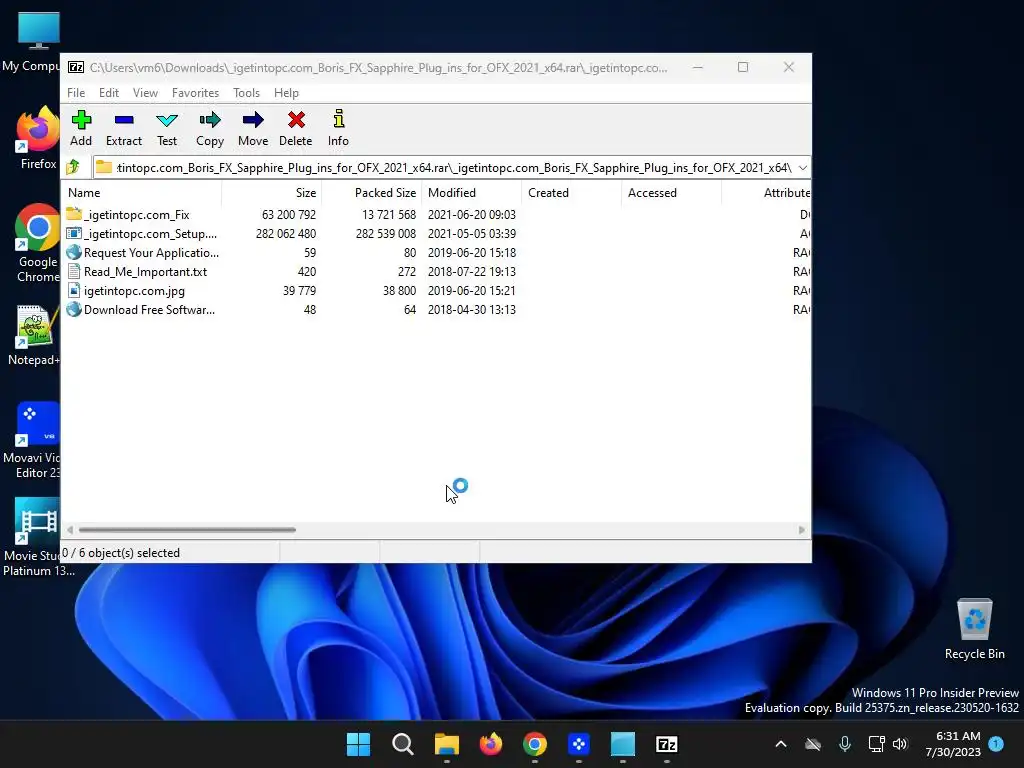Click the Move toolbar icon
This screenshot has width=1024, height=768.
pyautogui.click(x=253, y=120)
